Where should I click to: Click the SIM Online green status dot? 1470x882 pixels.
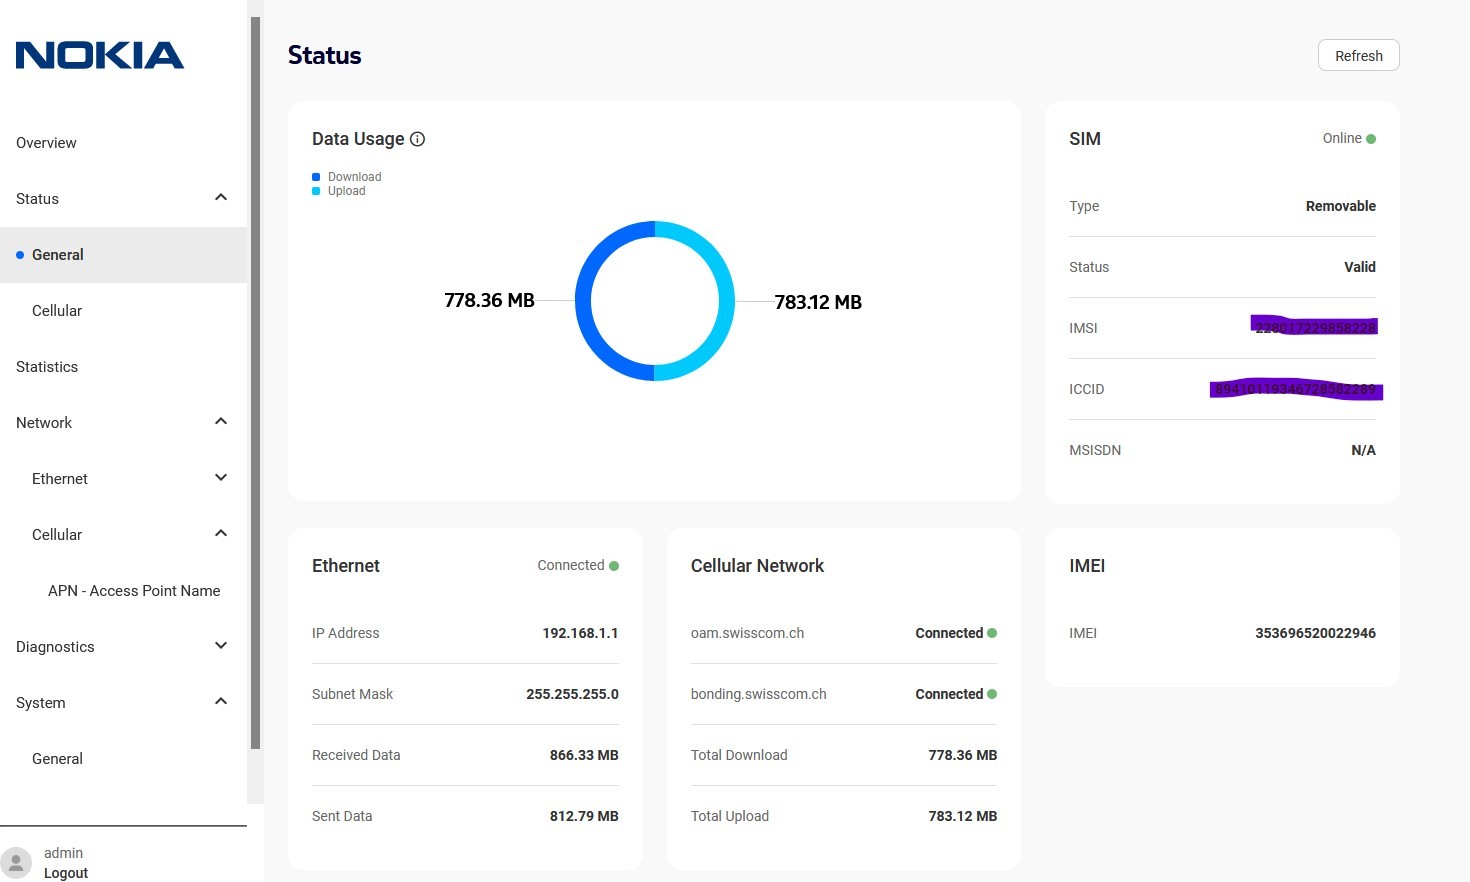1371,139
